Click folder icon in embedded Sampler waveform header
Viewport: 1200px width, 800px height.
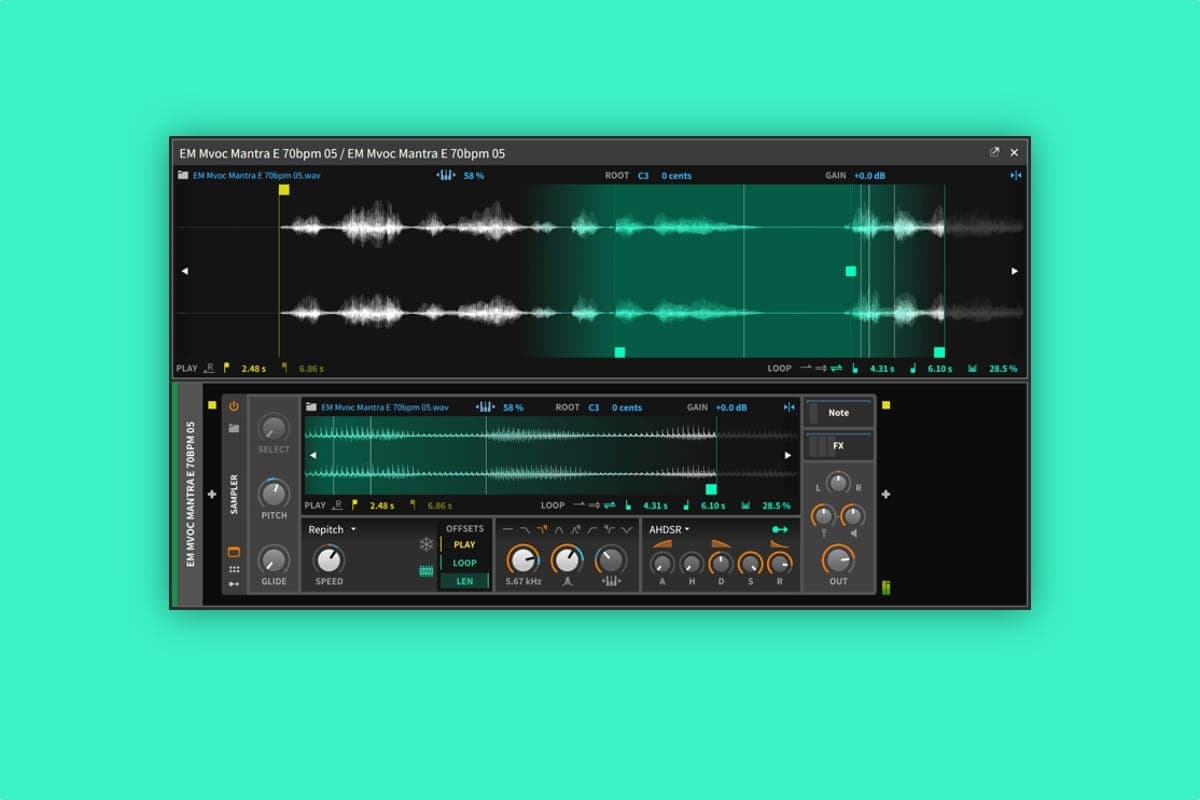pyautogui.click(x=311, y=407)
